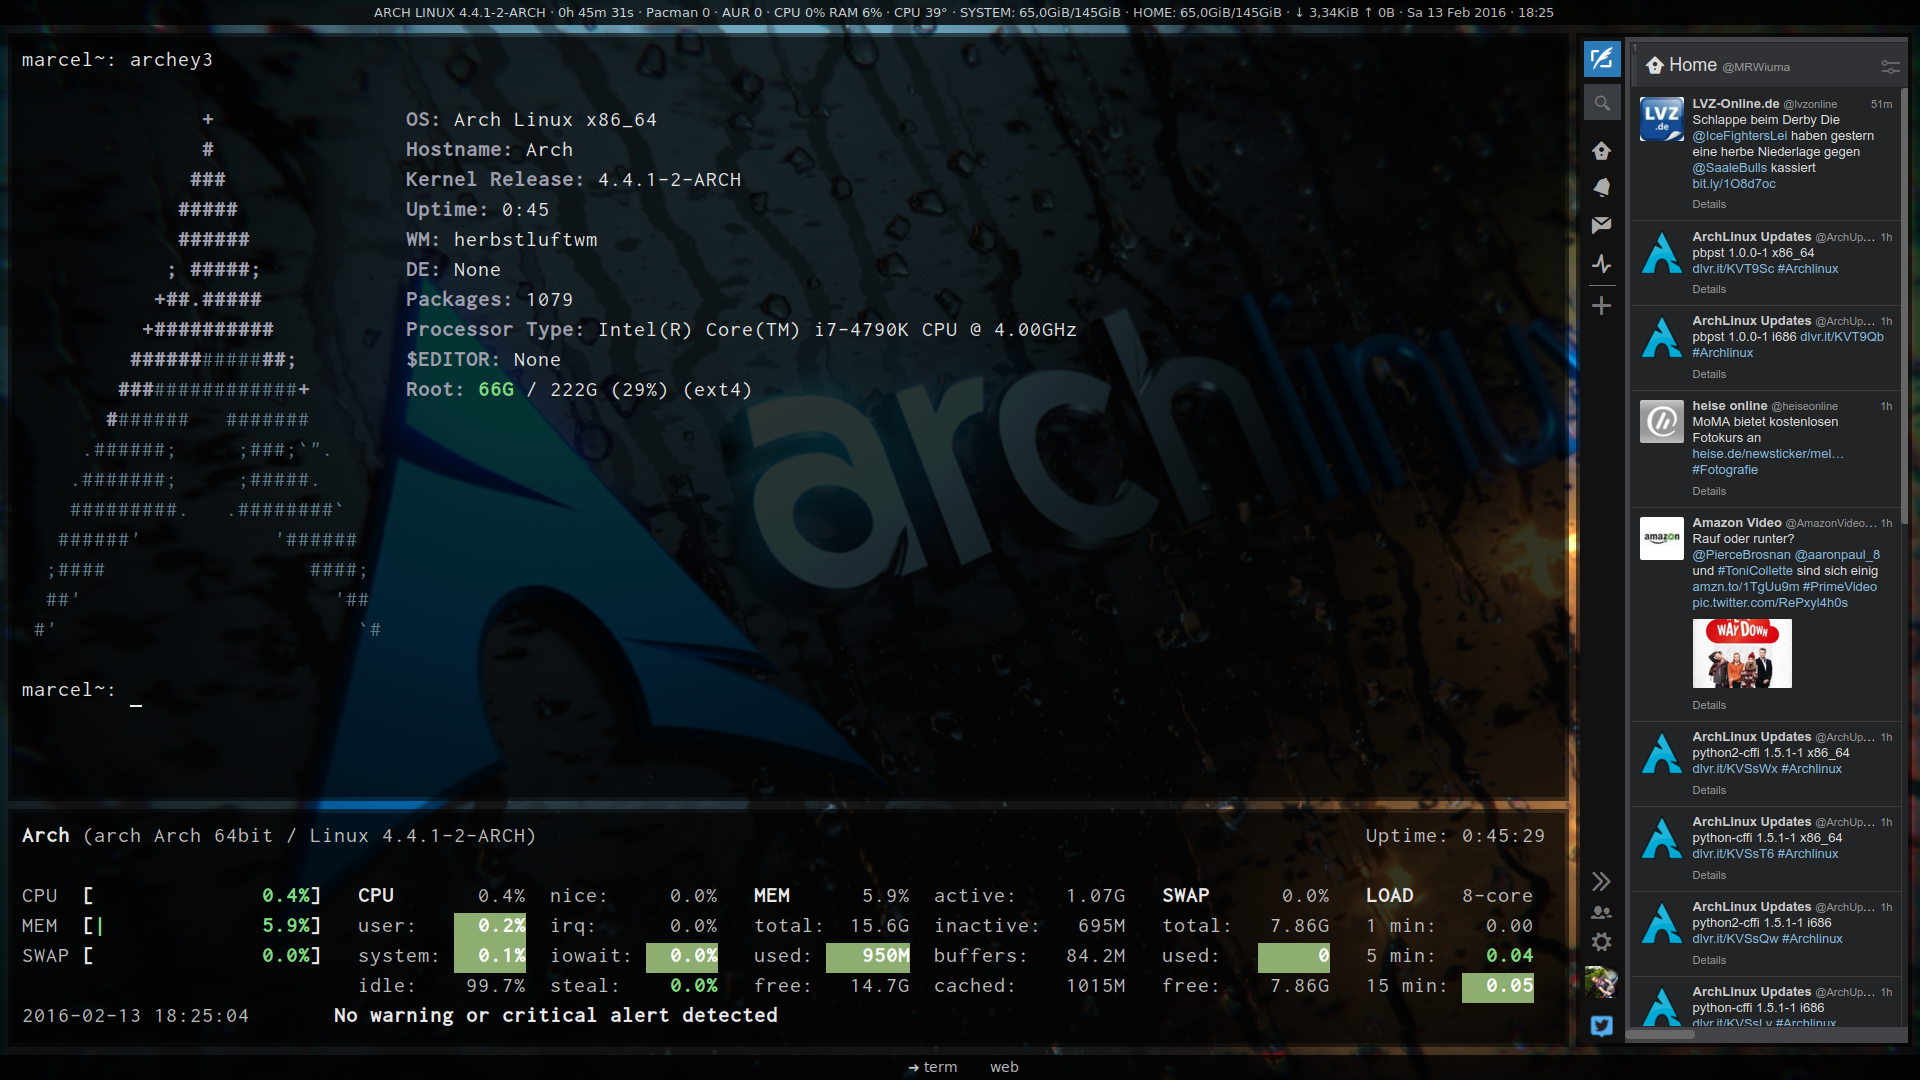The height and width of the screenshot is (1080, 1920).
Task: Click the column's horizontal scrollbar
Action: [1660, 1035]
